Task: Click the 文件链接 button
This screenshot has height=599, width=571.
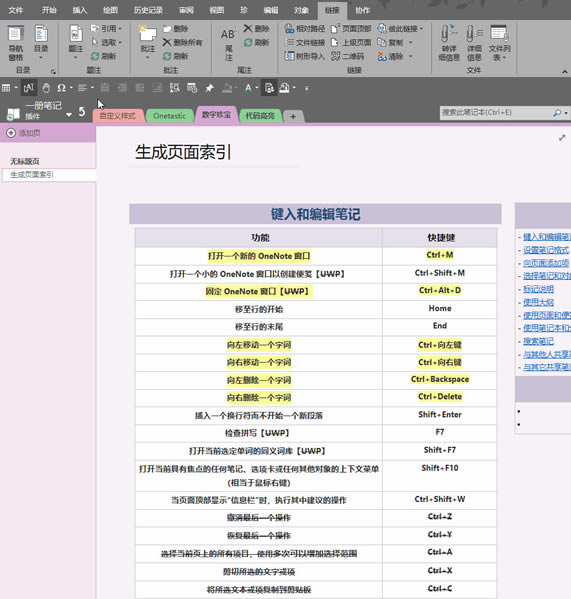Action: [305, 42]
